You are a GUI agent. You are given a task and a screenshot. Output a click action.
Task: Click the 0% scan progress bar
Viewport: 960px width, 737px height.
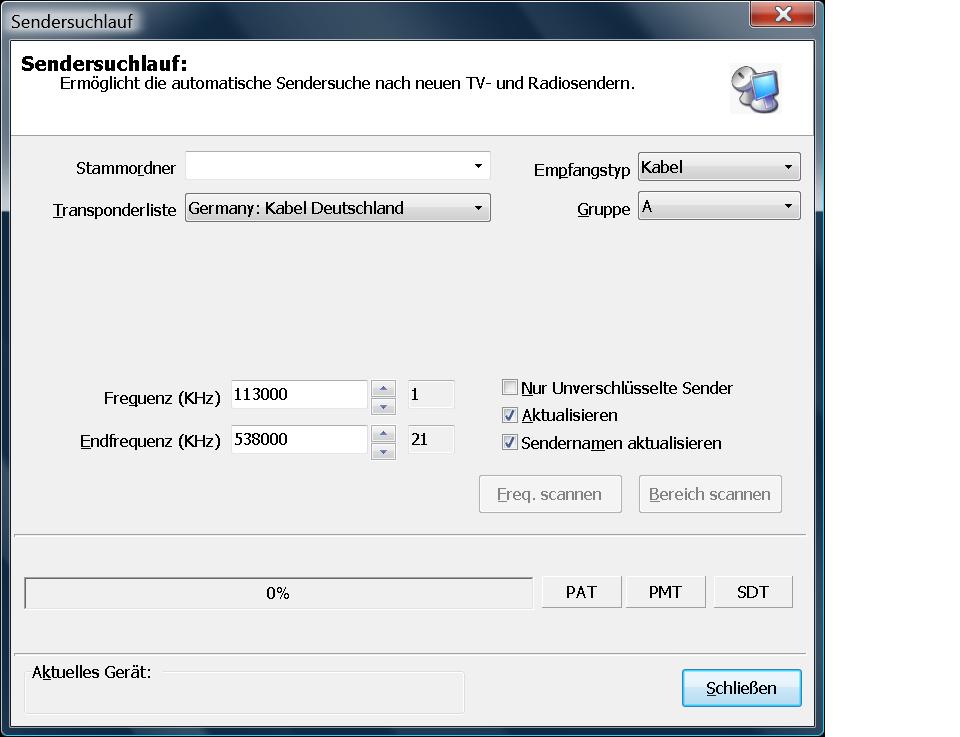[x=278, y=593]
